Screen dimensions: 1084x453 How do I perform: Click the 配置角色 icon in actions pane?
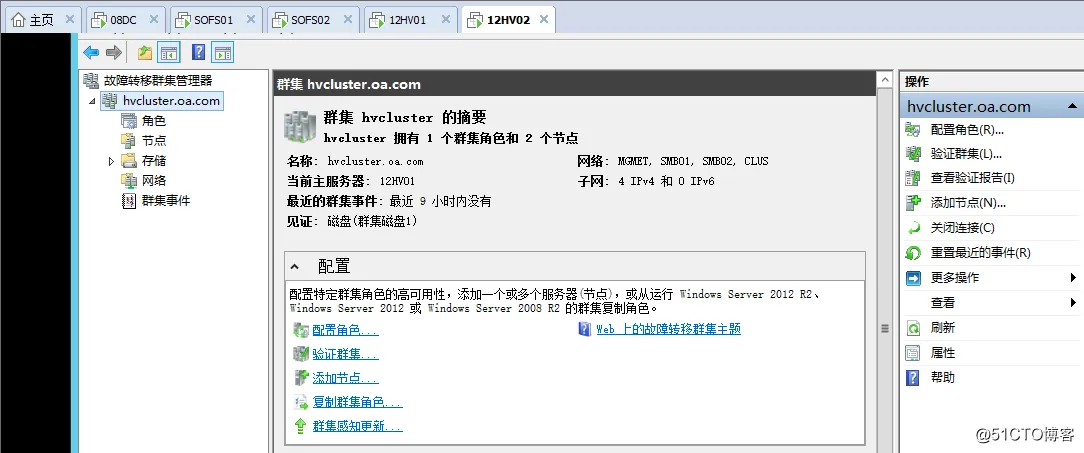913,129
